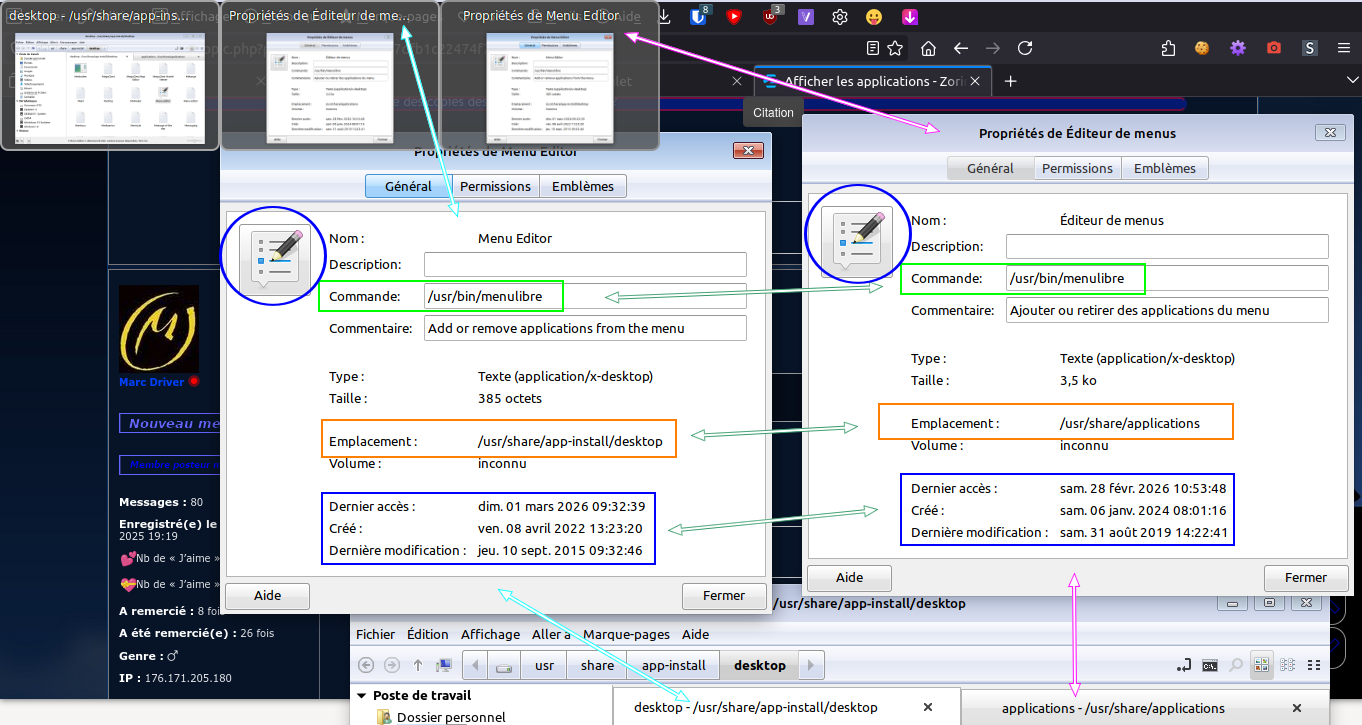Image resolution: width=1362 pixels, height=725 pixels.
Task: Go to the parent folder with the up arrow
Action: click(418, 665)
